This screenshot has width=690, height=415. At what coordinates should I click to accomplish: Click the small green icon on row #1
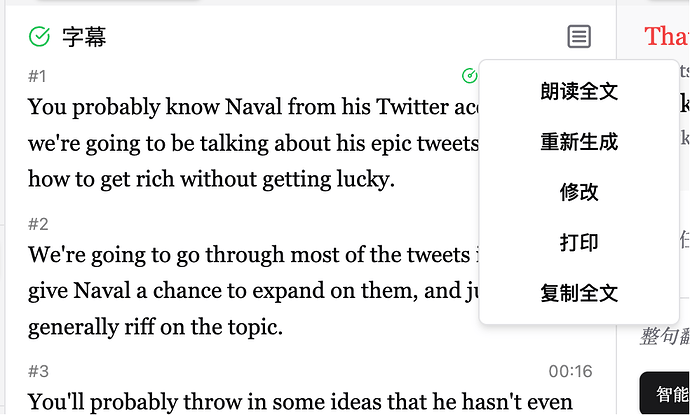point(469,76)
